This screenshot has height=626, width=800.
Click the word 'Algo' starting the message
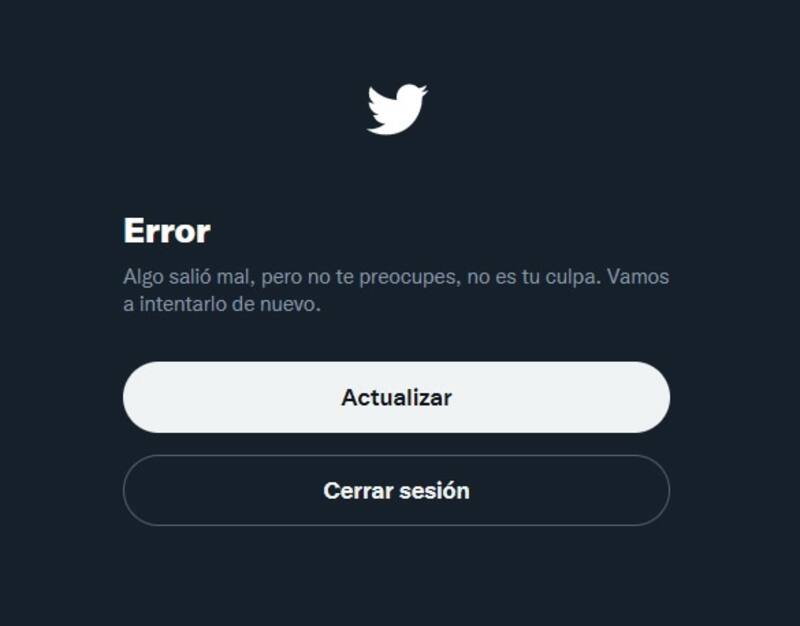coord(143,278)
